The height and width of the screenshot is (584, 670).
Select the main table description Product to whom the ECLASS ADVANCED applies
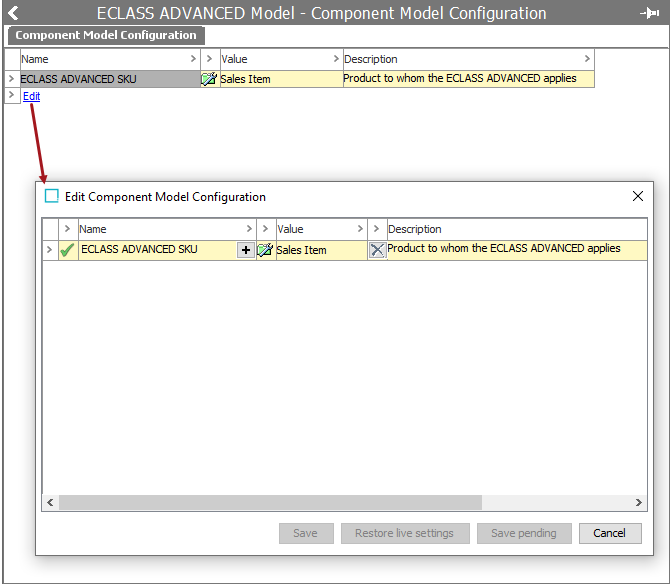click(468, 79)
